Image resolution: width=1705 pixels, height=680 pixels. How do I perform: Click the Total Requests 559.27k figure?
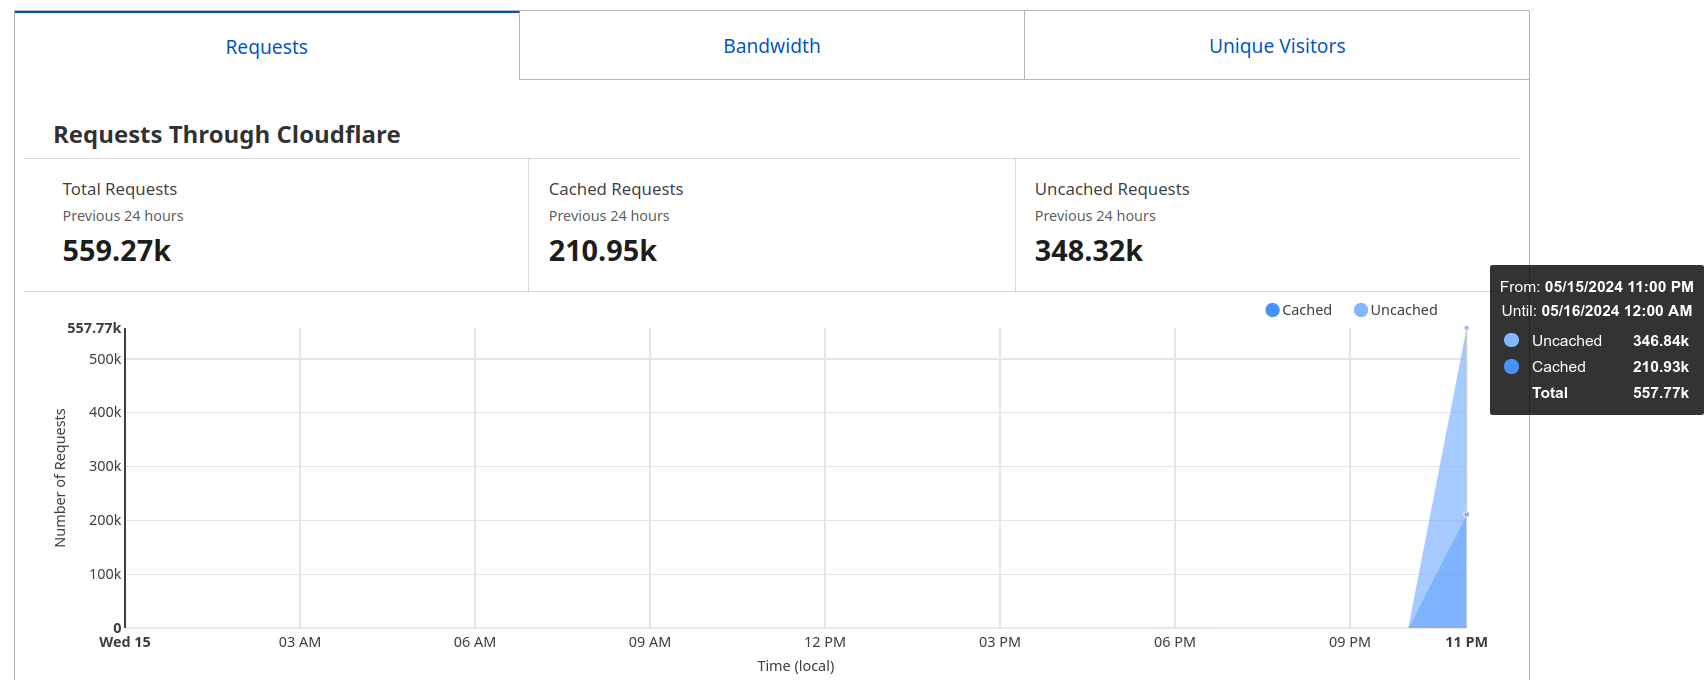point(117,251)
